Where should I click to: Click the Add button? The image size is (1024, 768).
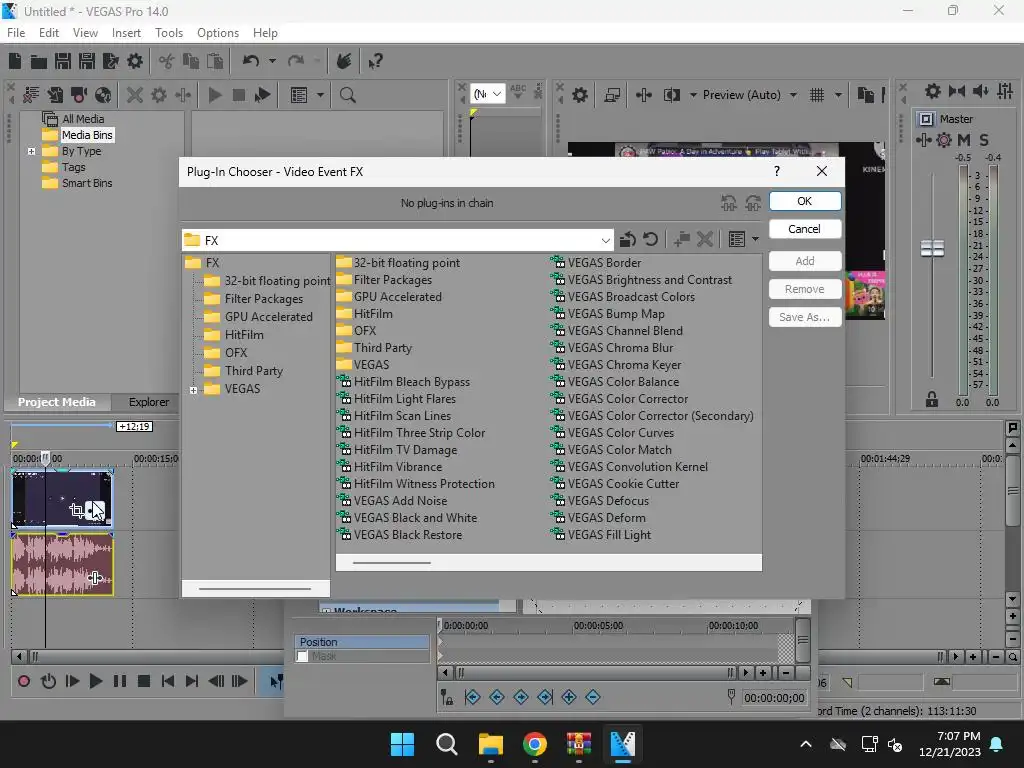(805, 261)
